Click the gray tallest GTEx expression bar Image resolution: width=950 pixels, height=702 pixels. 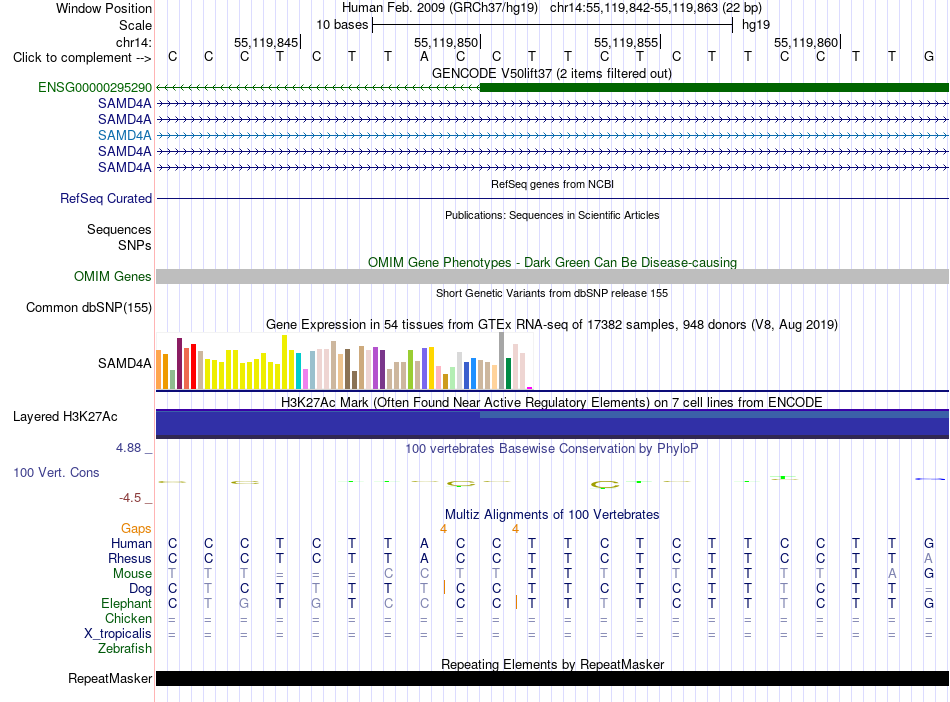(501, 360)
